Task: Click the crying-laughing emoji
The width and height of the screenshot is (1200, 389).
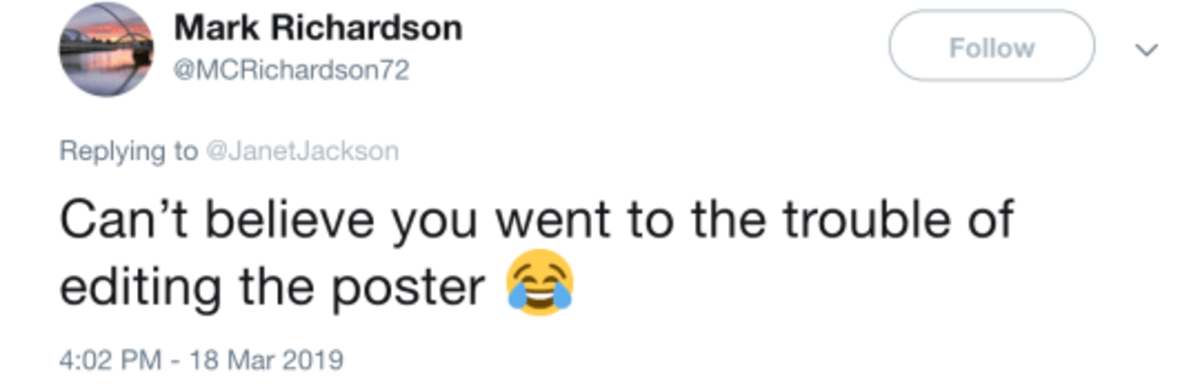Action: (x=539, y=284)
